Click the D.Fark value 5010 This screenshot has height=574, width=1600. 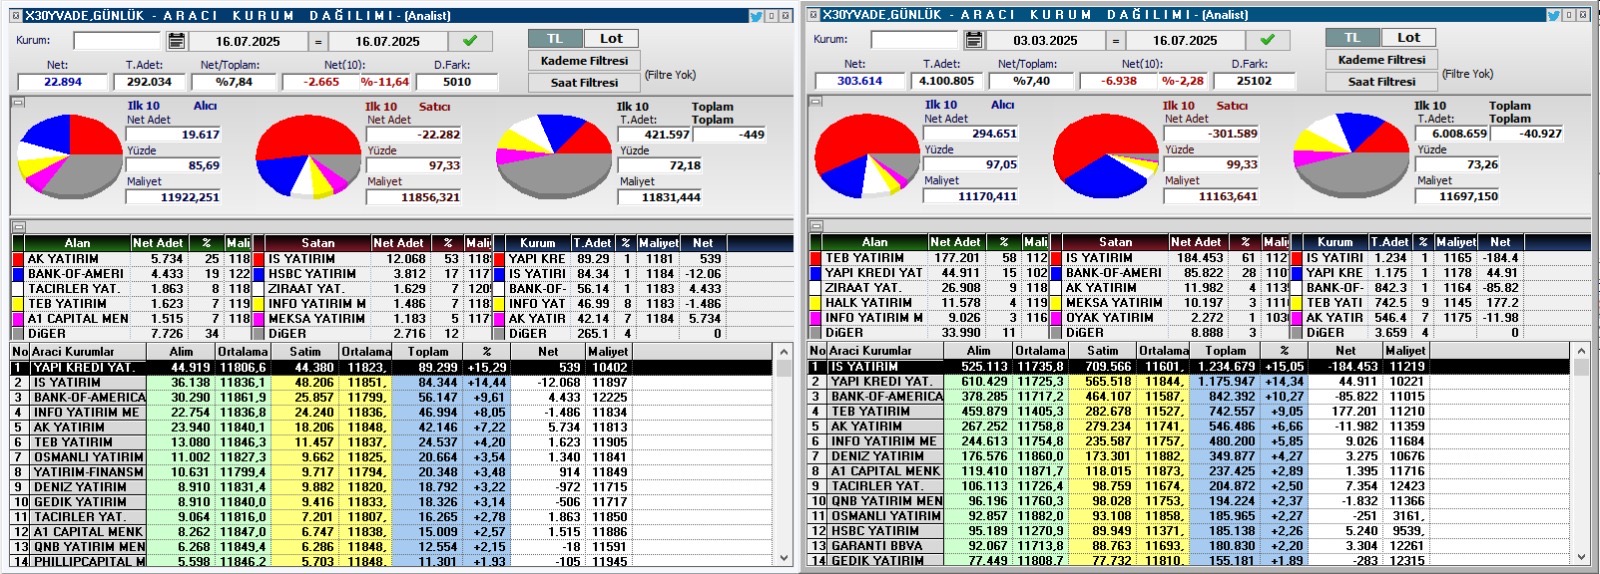[457, 82]
